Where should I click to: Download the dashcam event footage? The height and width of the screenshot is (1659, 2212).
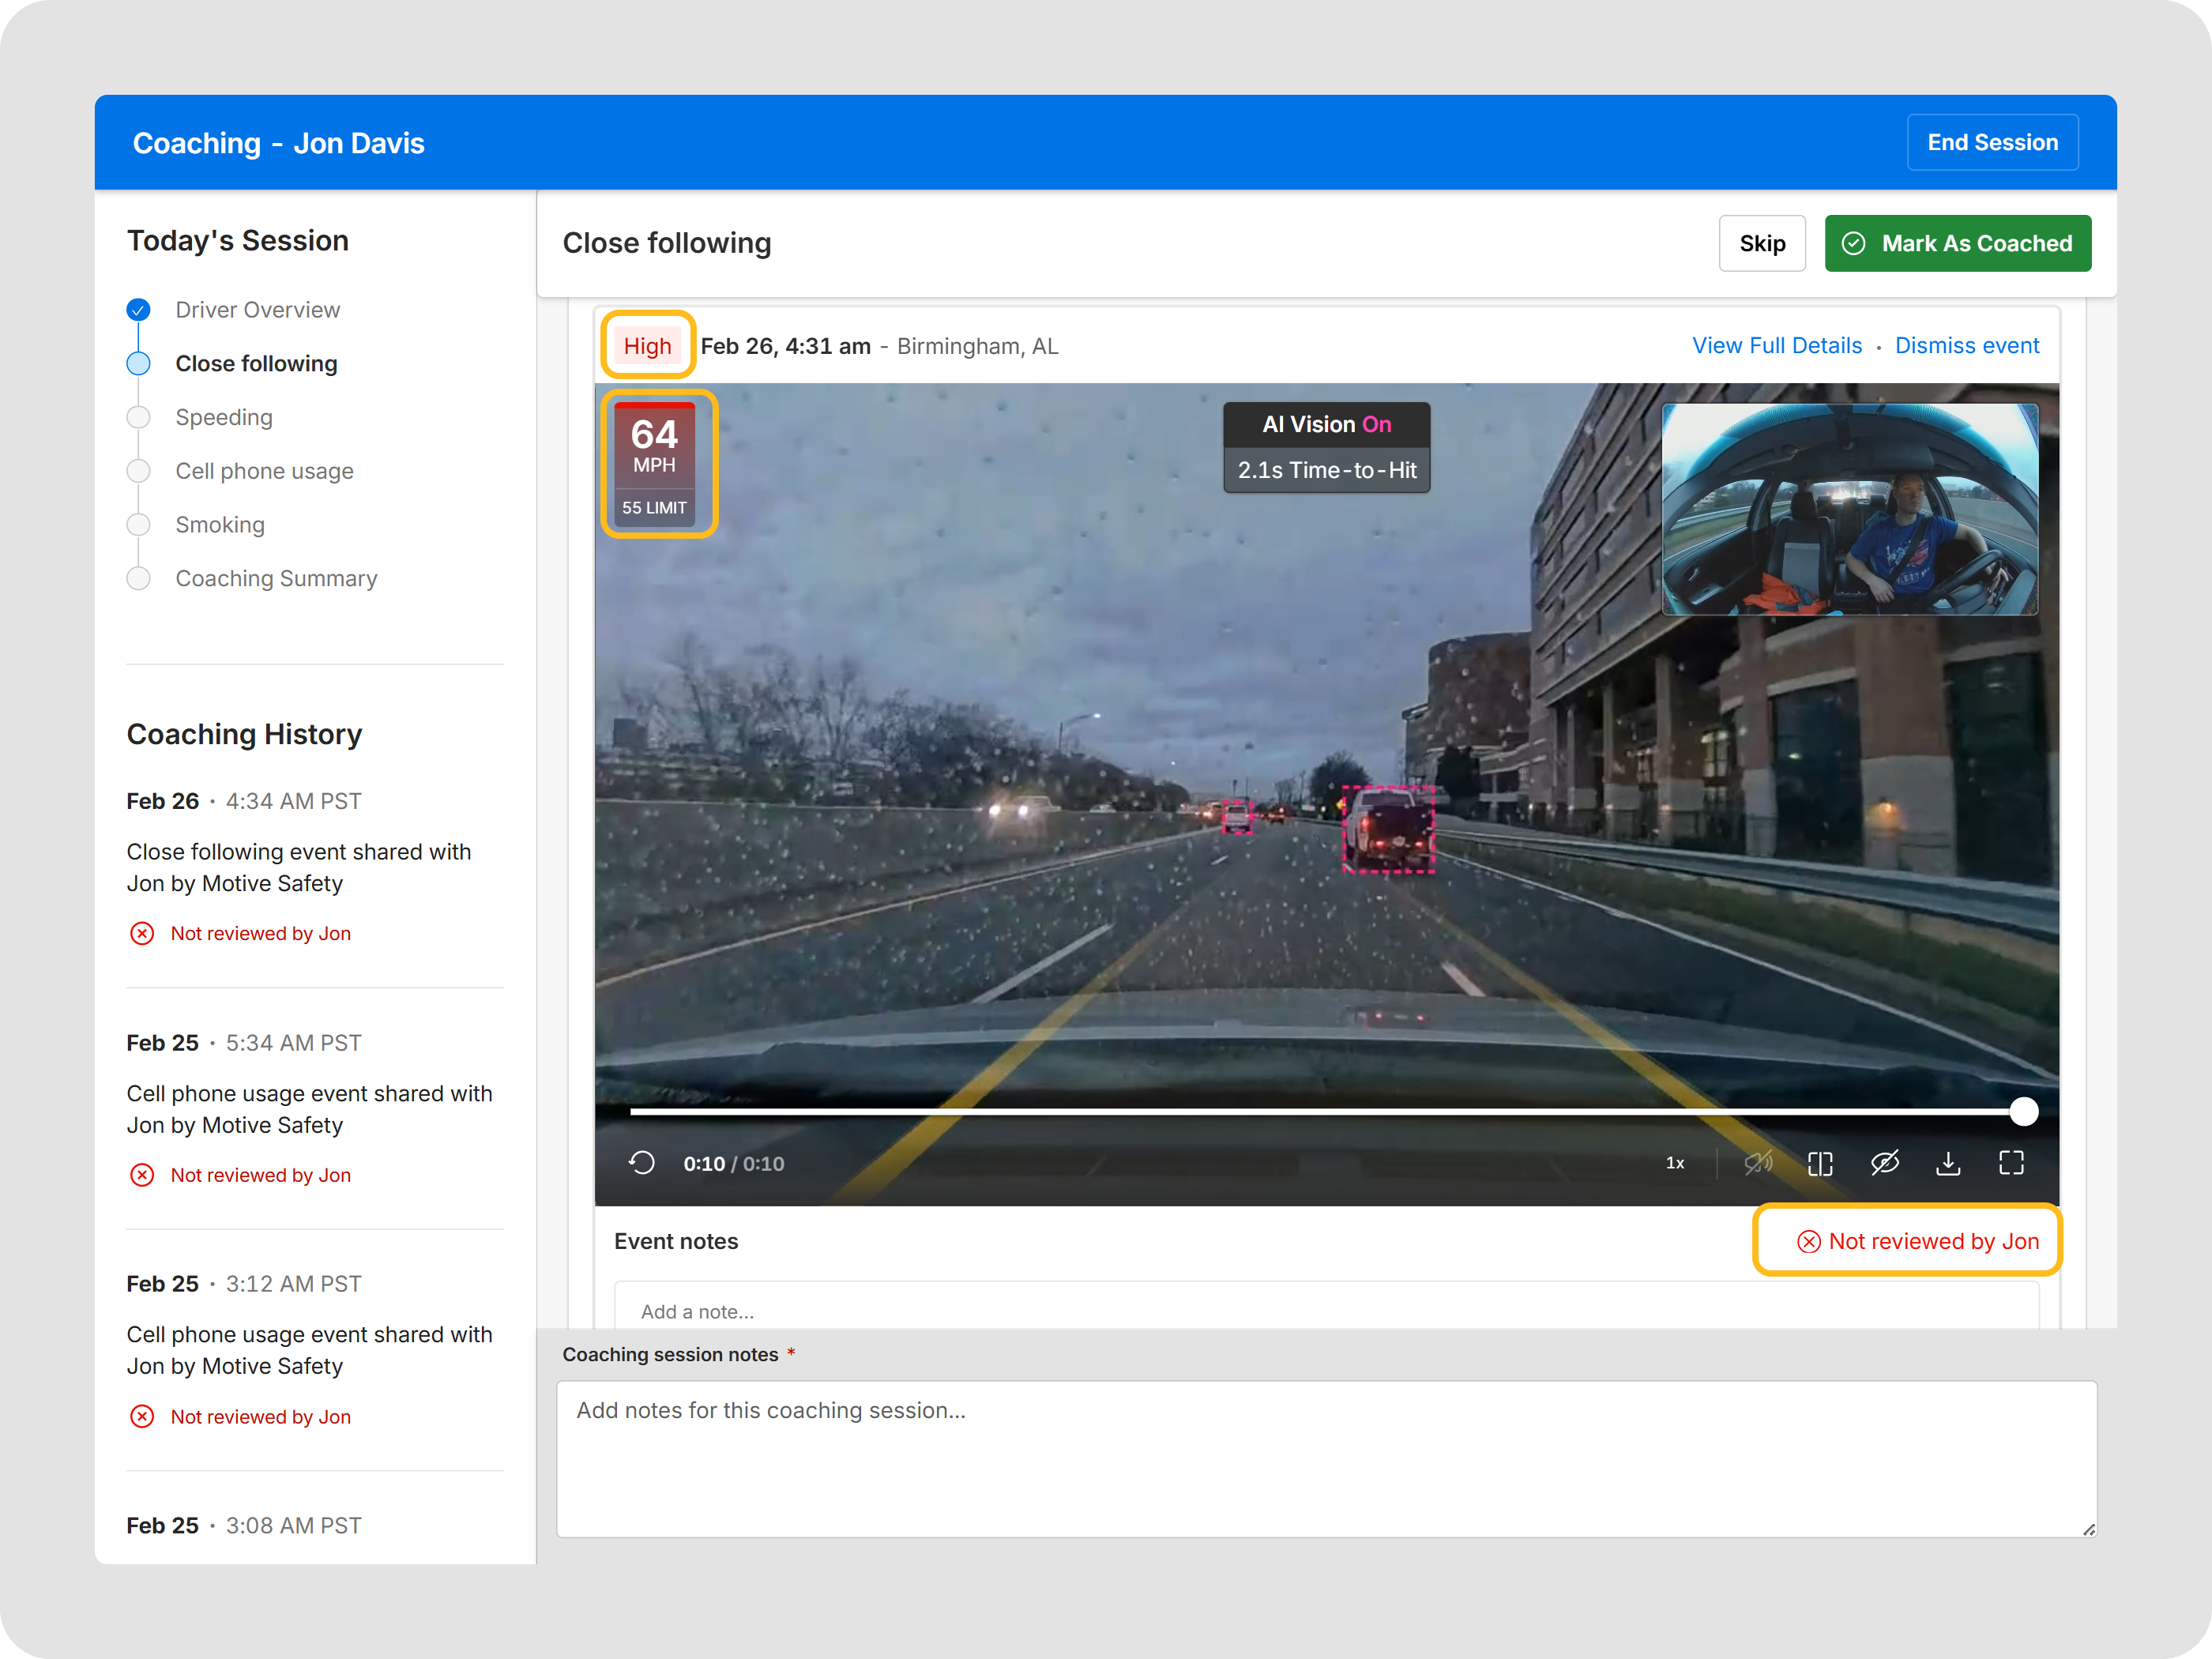point(1948,1163)
